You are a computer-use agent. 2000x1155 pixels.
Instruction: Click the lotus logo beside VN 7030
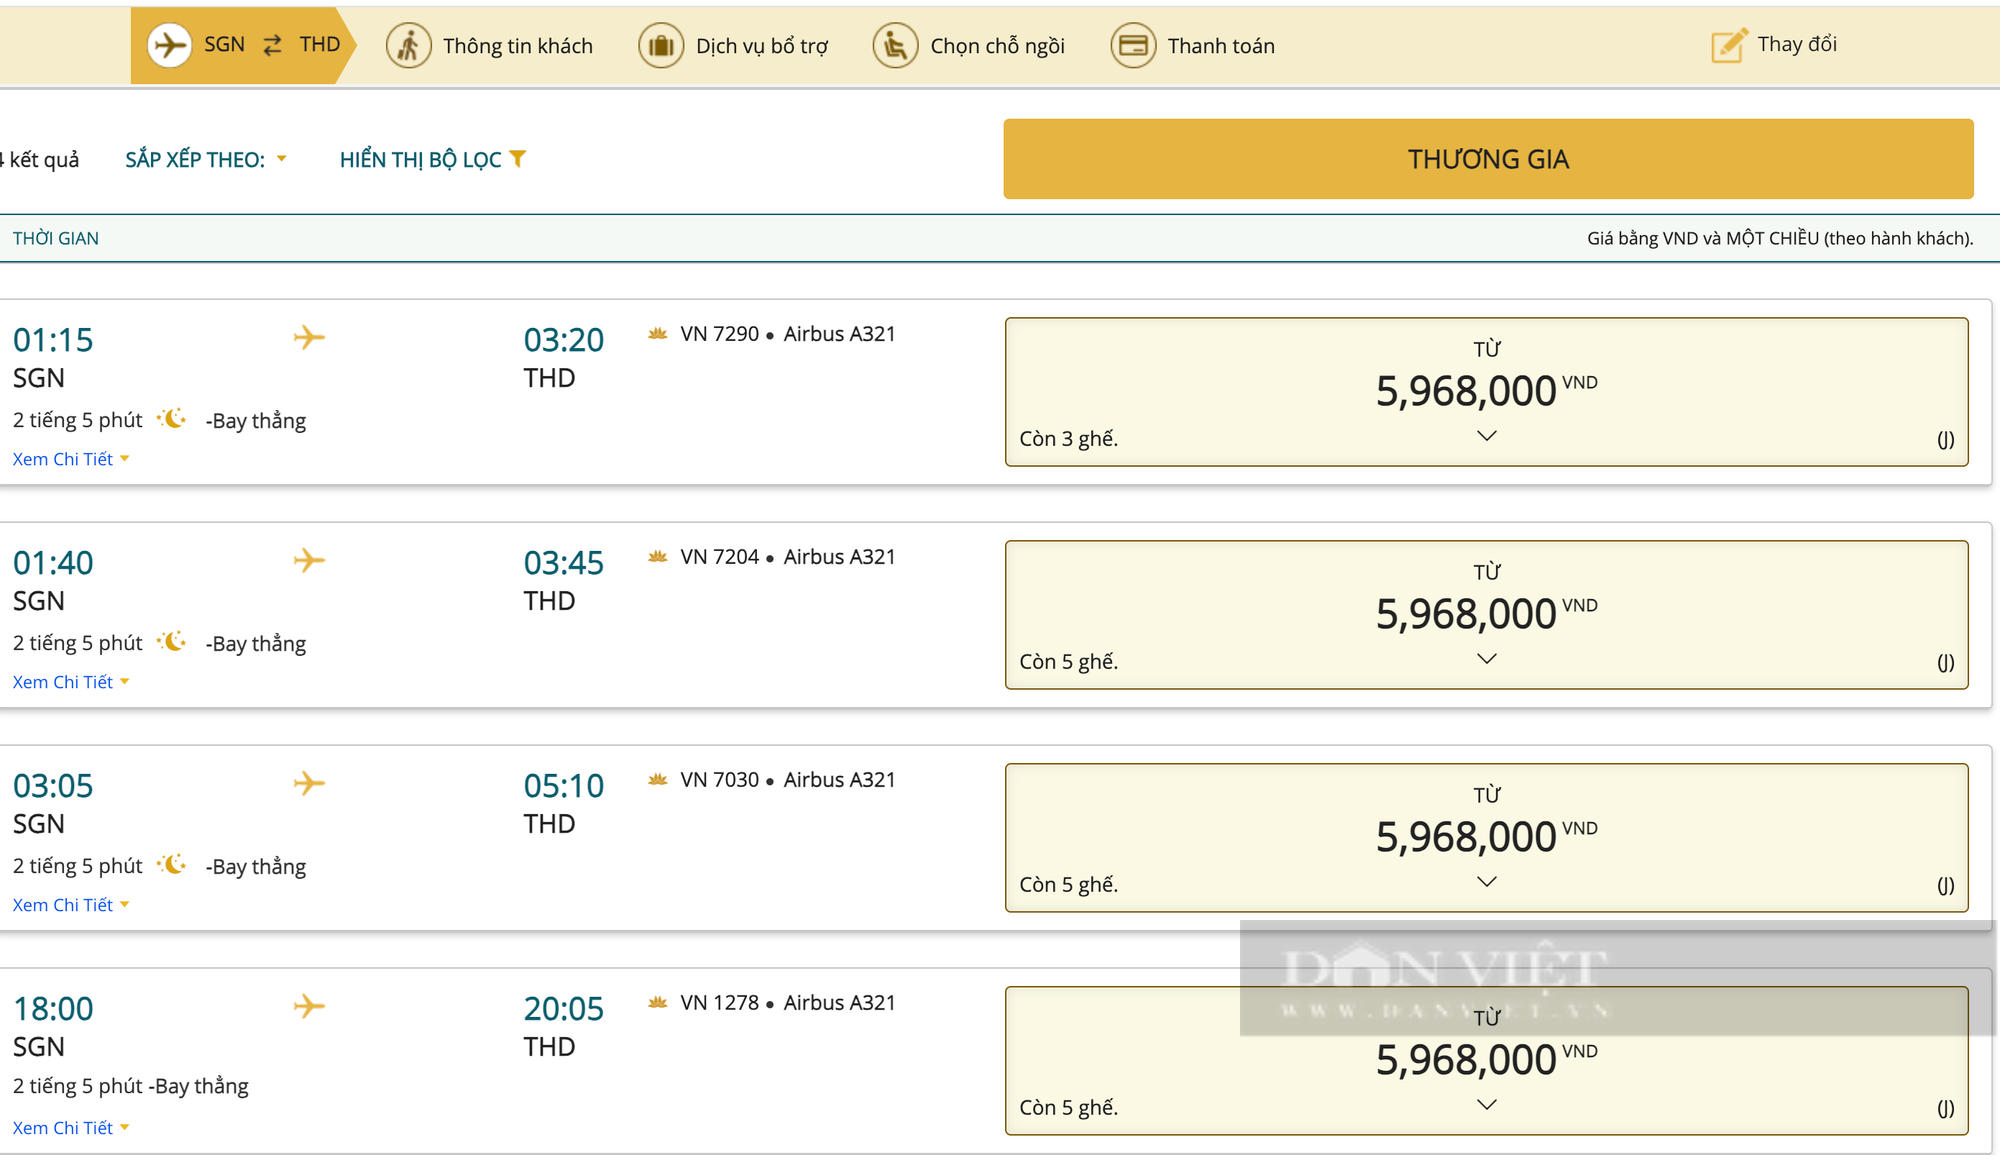(657, 780)
